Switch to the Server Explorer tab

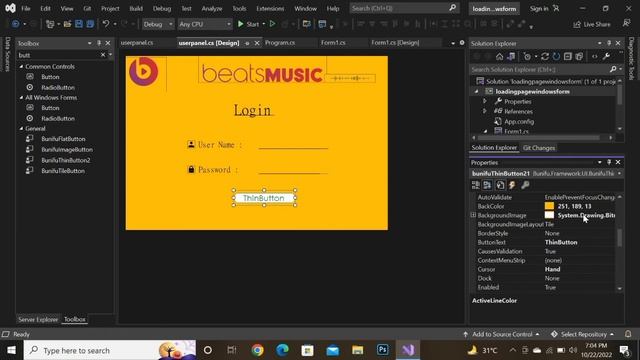point(38,320)
